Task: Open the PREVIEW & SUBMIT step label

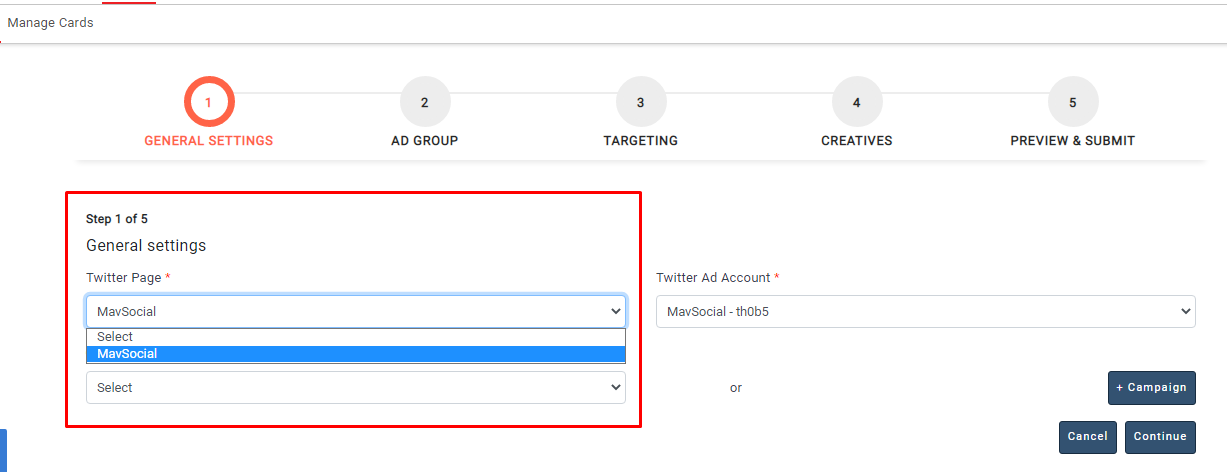Action: point(1072,141)
